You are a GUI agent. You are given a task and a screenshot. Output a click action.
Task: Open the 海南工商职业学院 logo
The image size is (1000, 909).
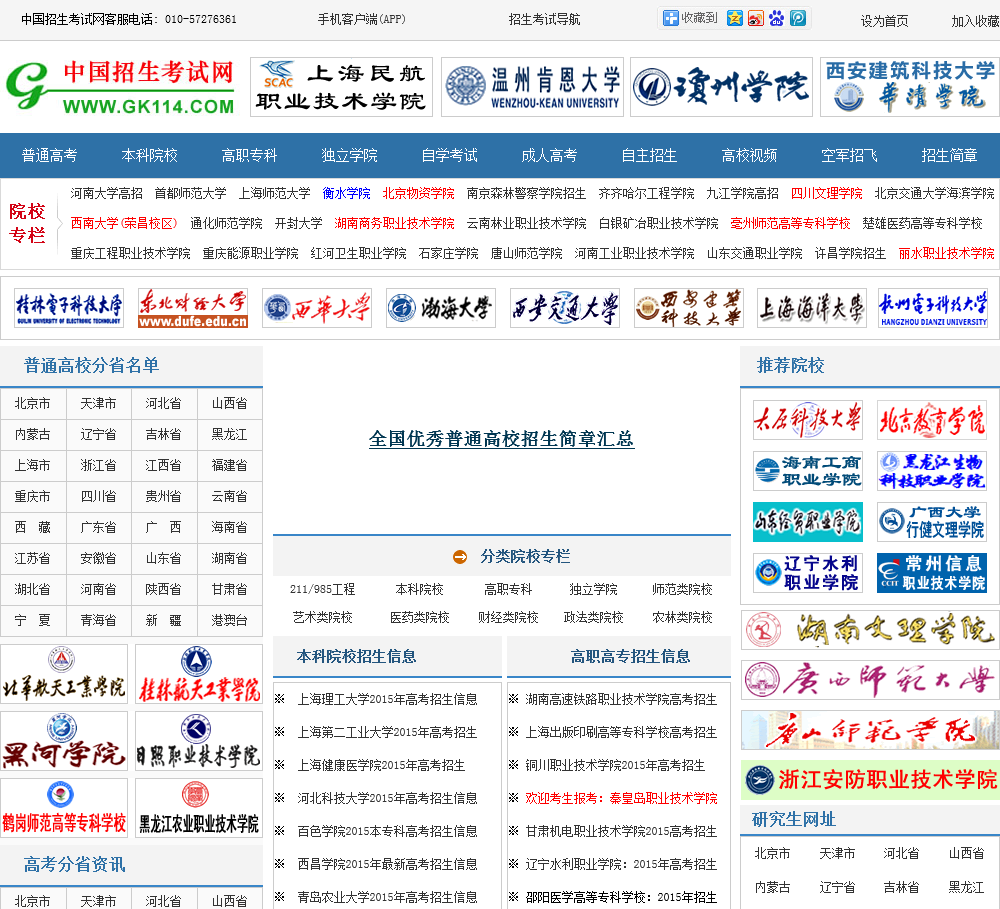807,471
